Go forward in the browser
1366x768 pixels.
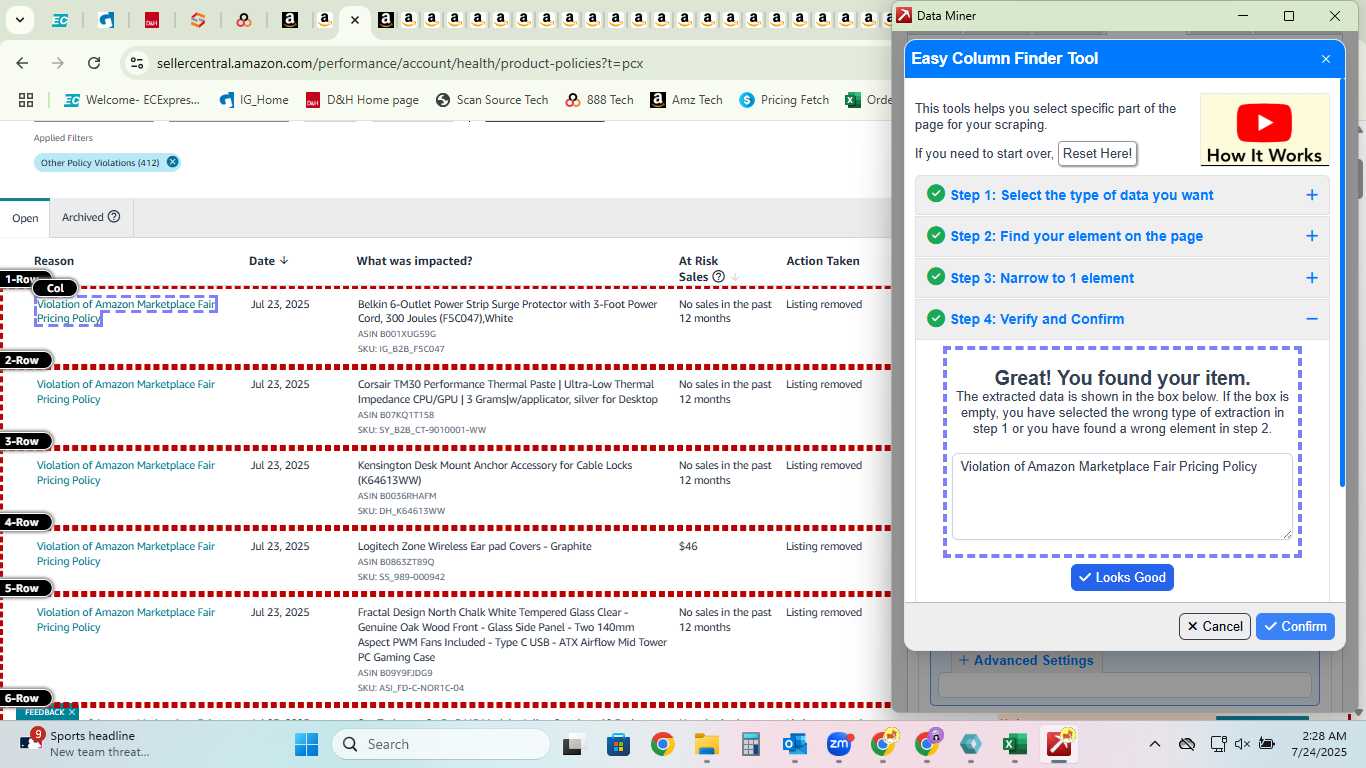click(58, 63)
